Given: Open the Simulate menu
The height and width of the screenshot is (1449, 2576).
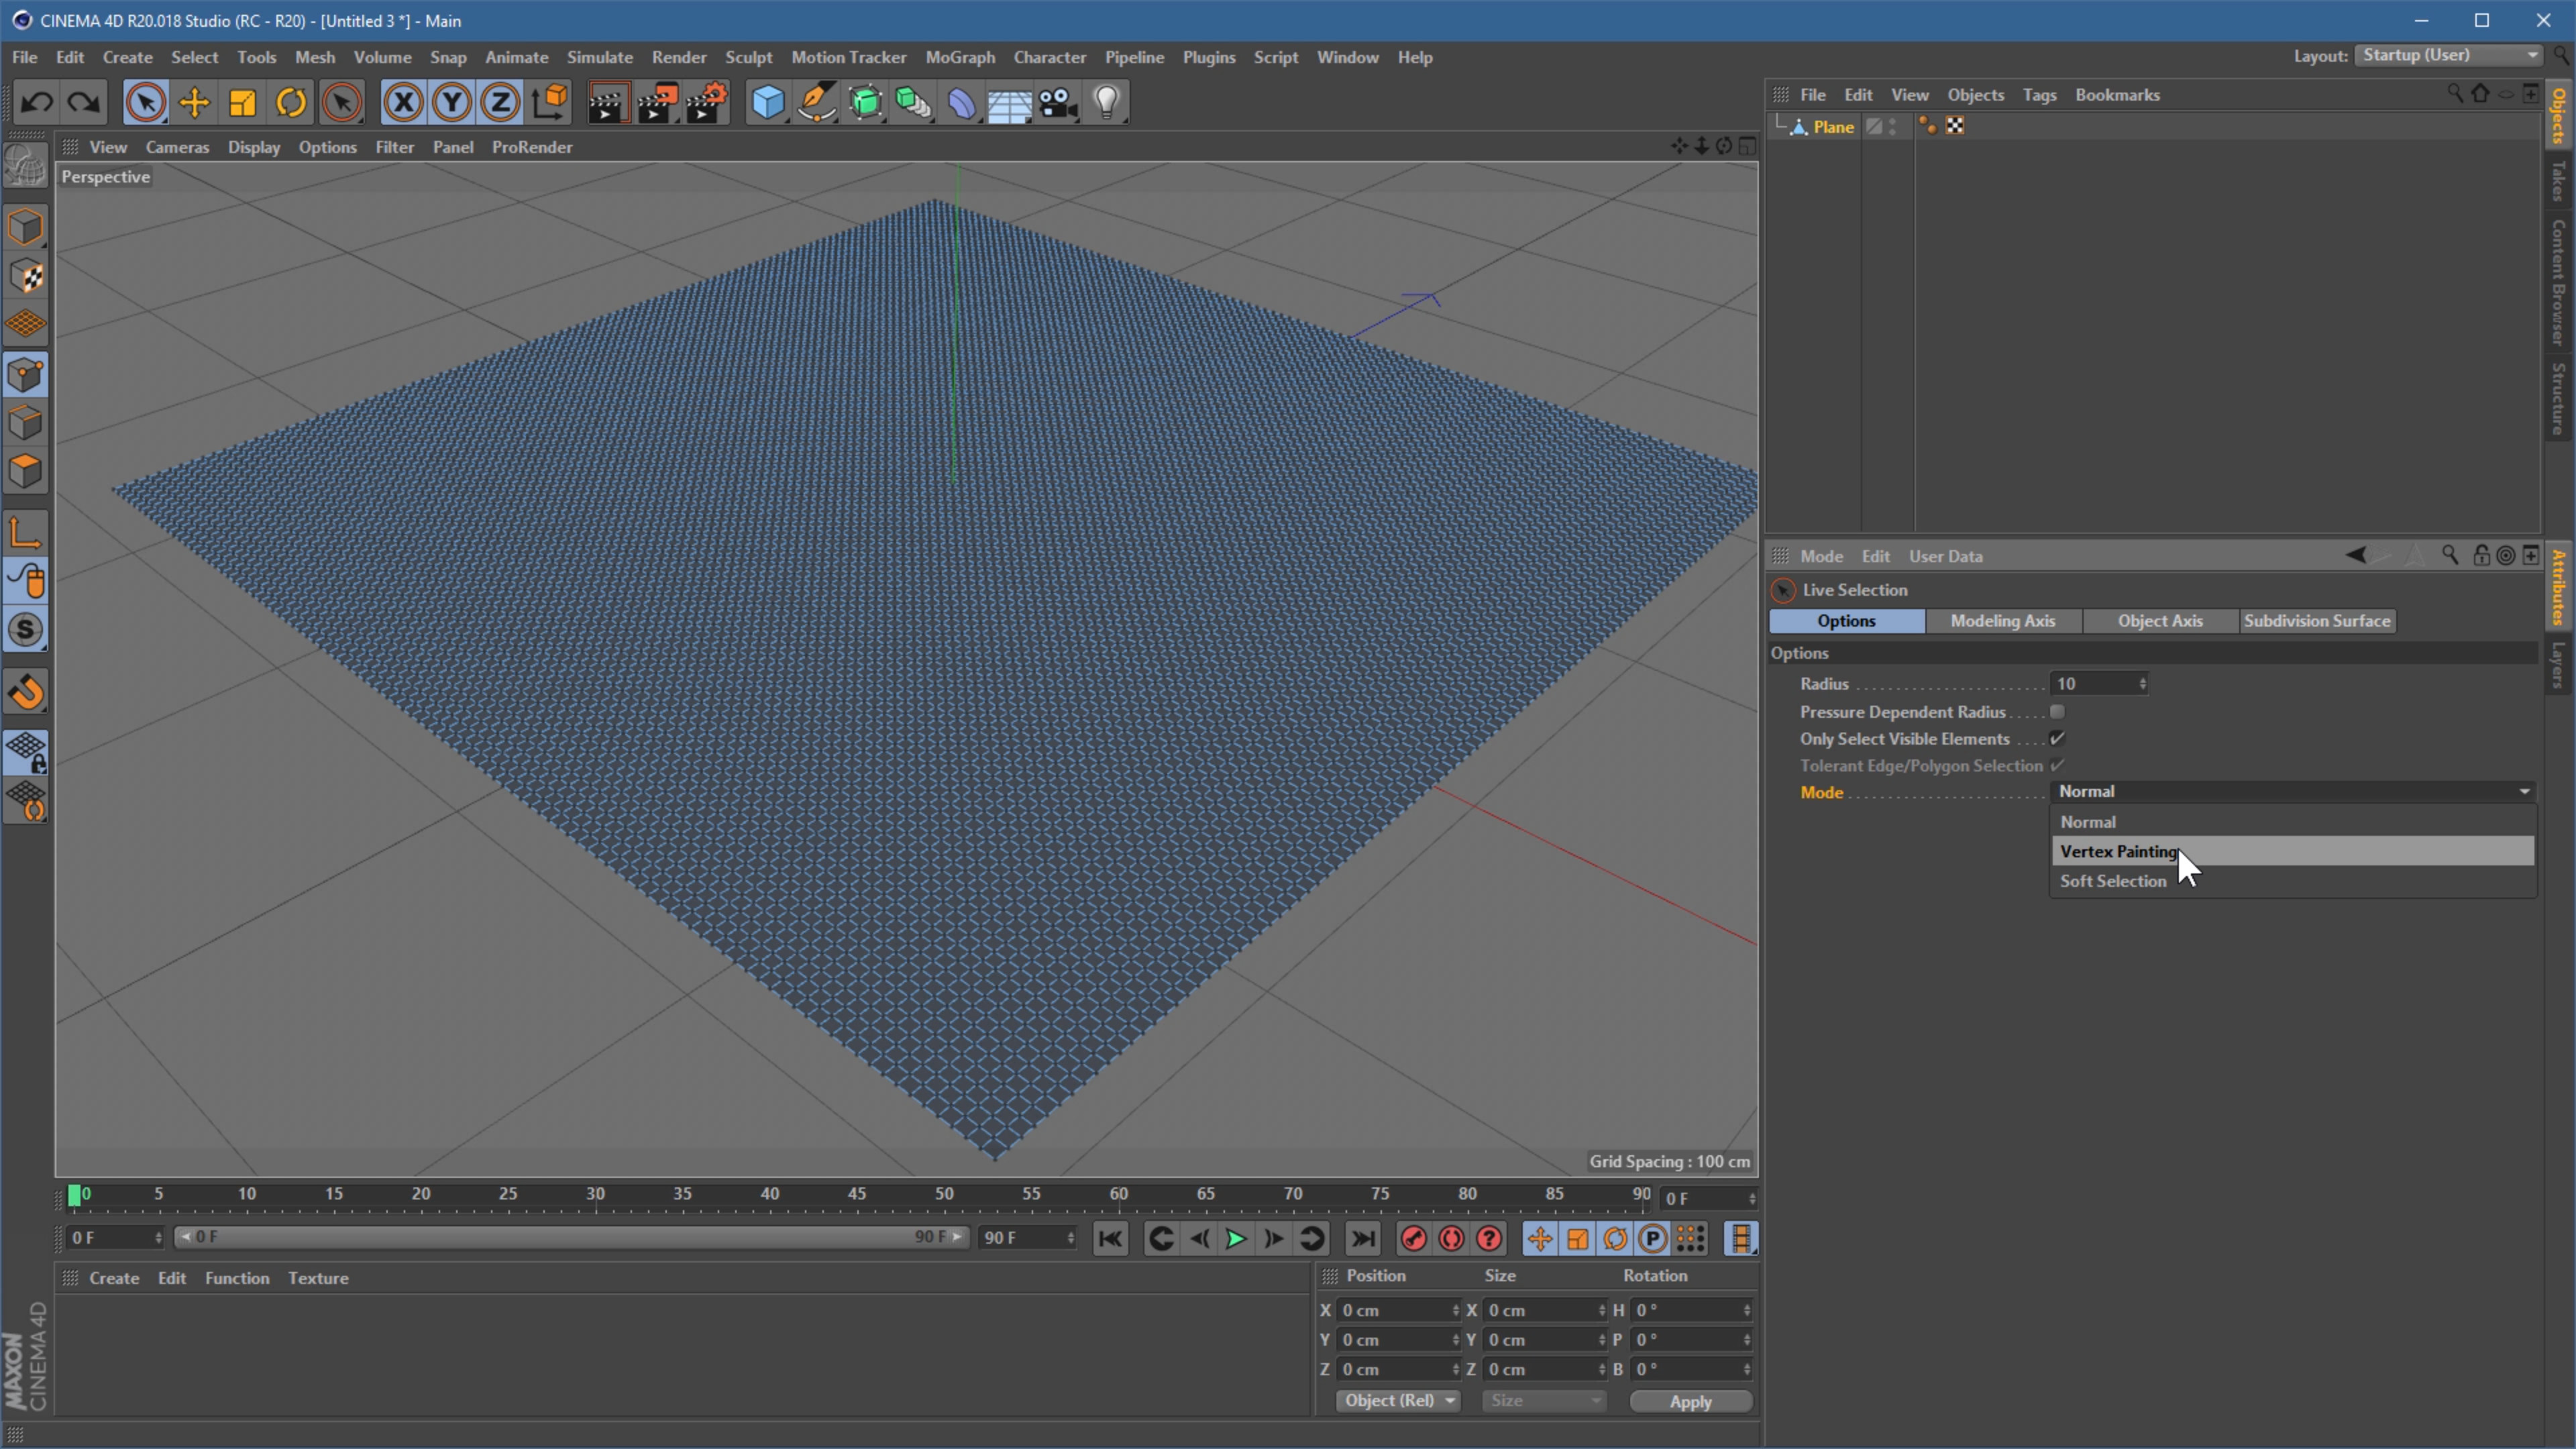Looking at the screenshot, I should pyautogui.click(x=600, y=57).
